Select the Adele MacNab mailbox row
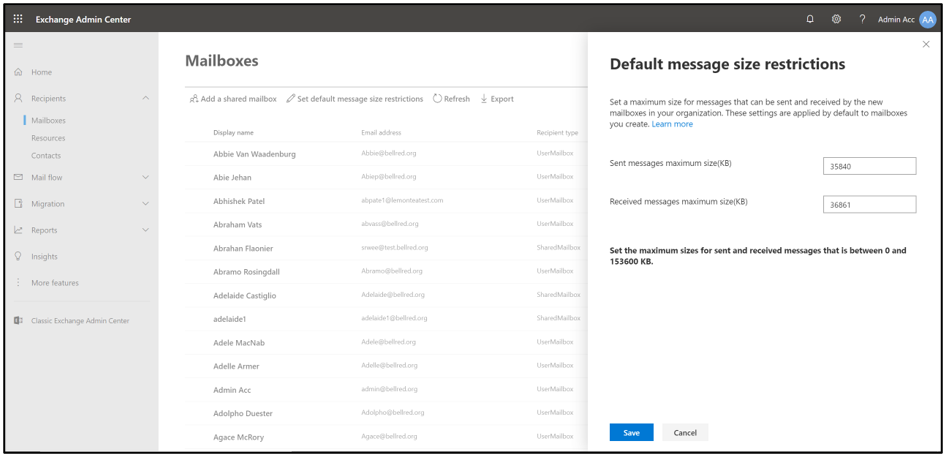947x460 pixels. coord(387,342)
